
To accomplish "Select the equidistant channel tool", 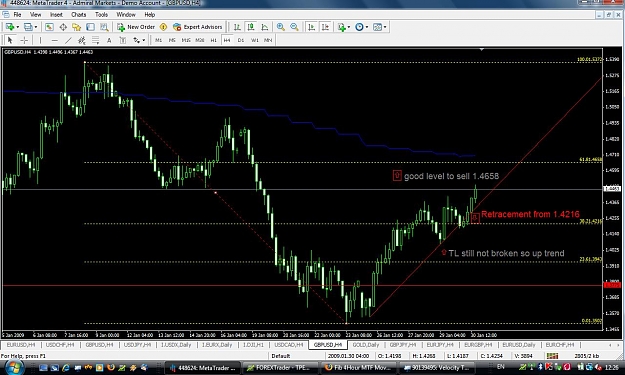I will pos(82,40).
